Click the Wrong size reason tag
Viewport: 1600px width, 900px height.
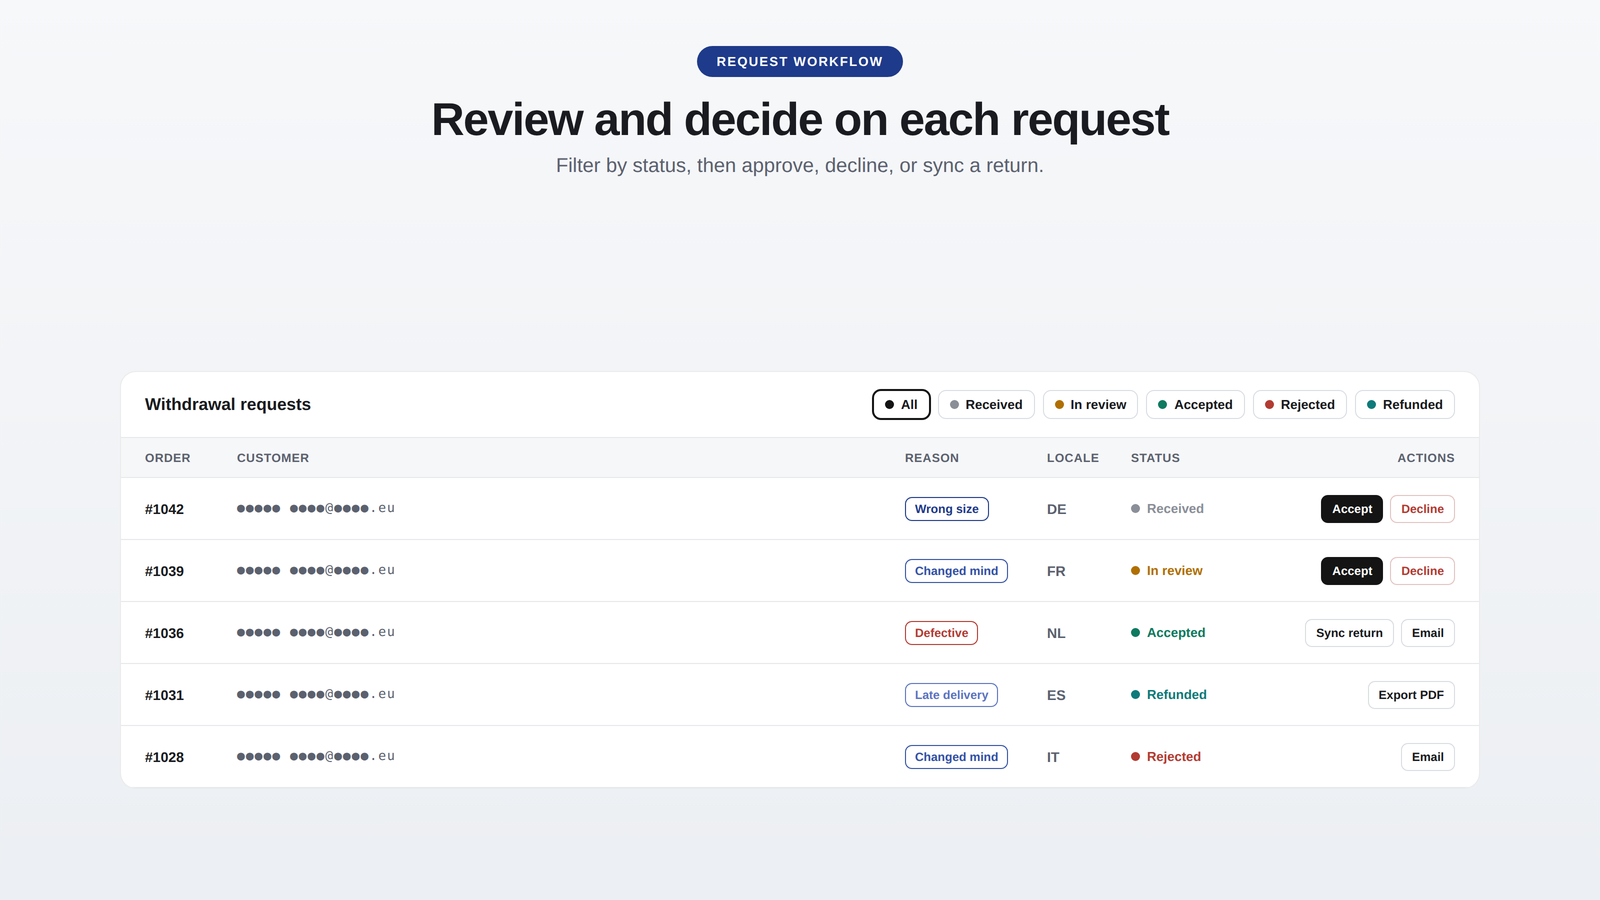pyautogui.click(x=947, y=509)
